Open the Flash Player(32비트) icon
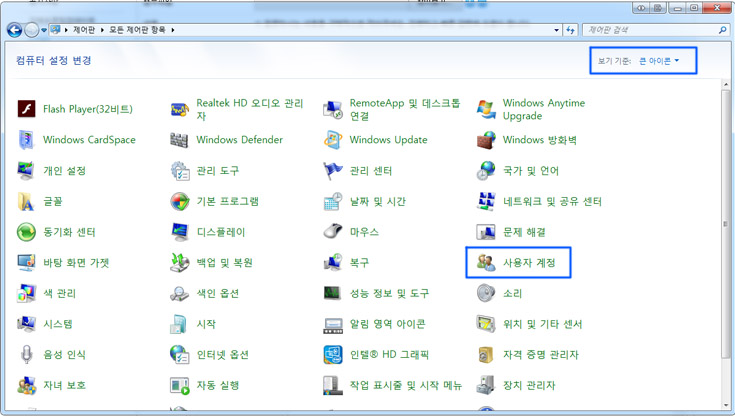The width and height of the screenshot is (735, 416). (x=26, y=109)
